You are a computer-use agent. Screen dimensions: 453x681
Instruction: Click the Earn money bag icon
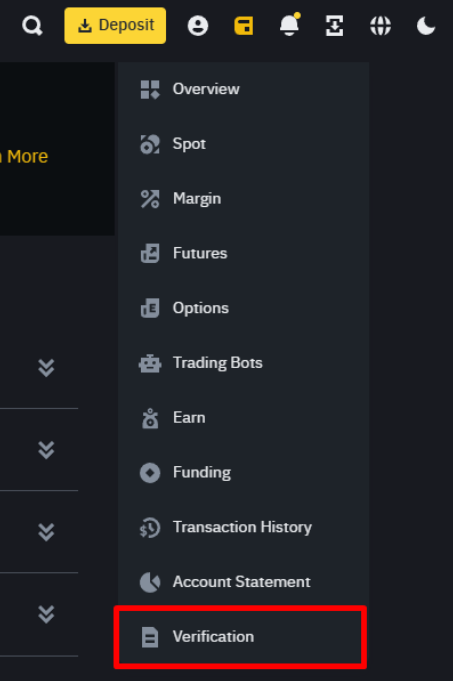[150, 418]
